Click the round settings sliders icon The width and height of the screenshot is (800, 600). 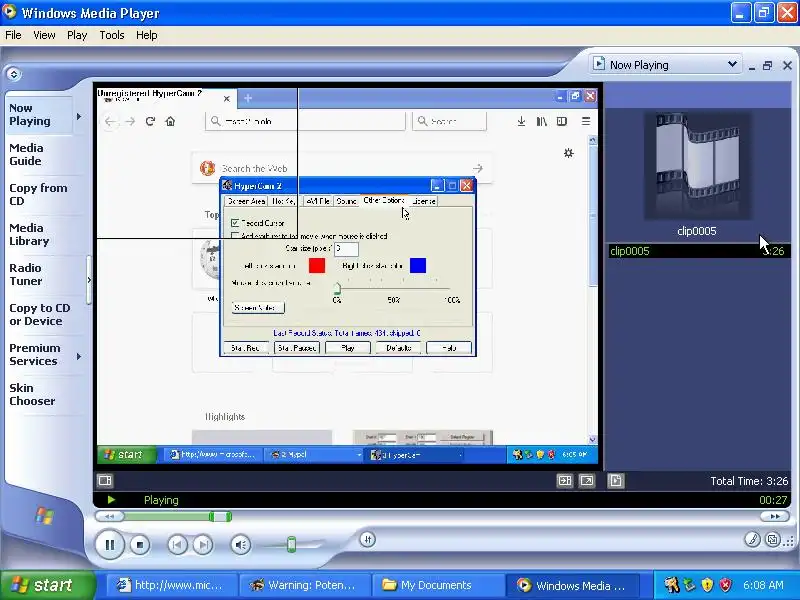tap(368, 539)
